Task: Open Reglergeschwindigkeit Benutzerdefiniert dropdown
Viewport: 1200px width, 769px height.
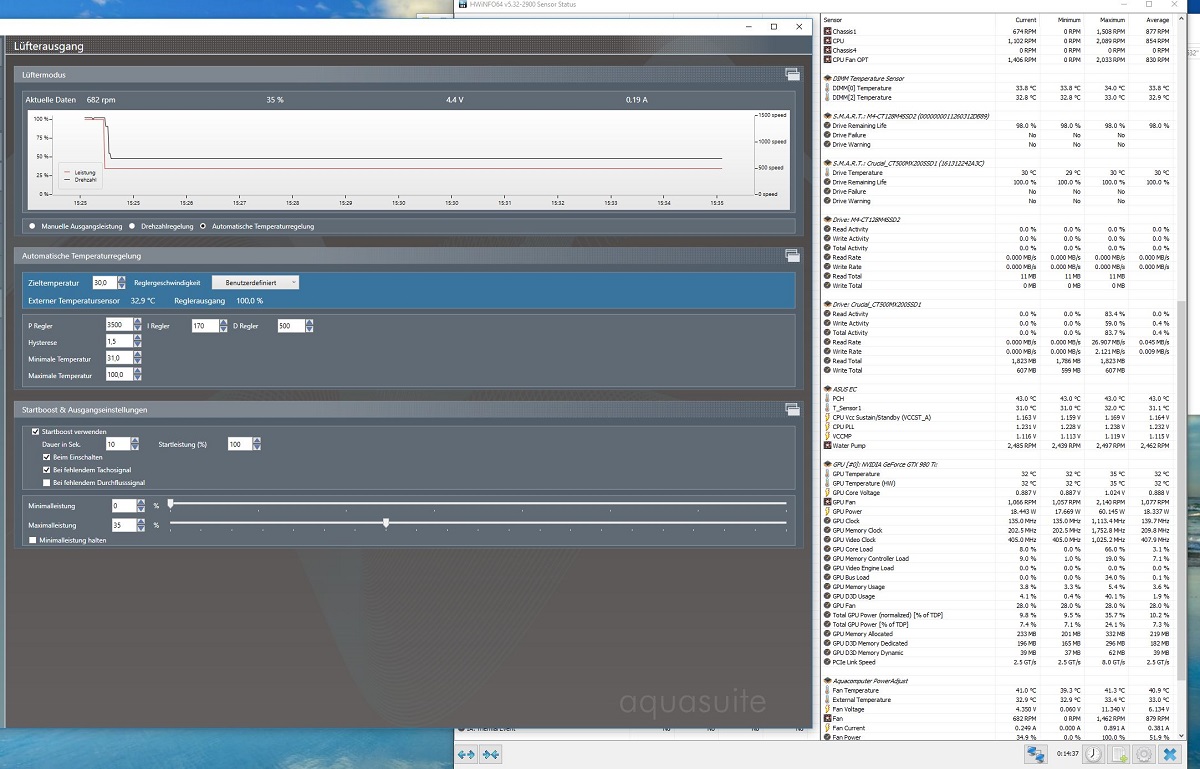Action: [256, 283]
